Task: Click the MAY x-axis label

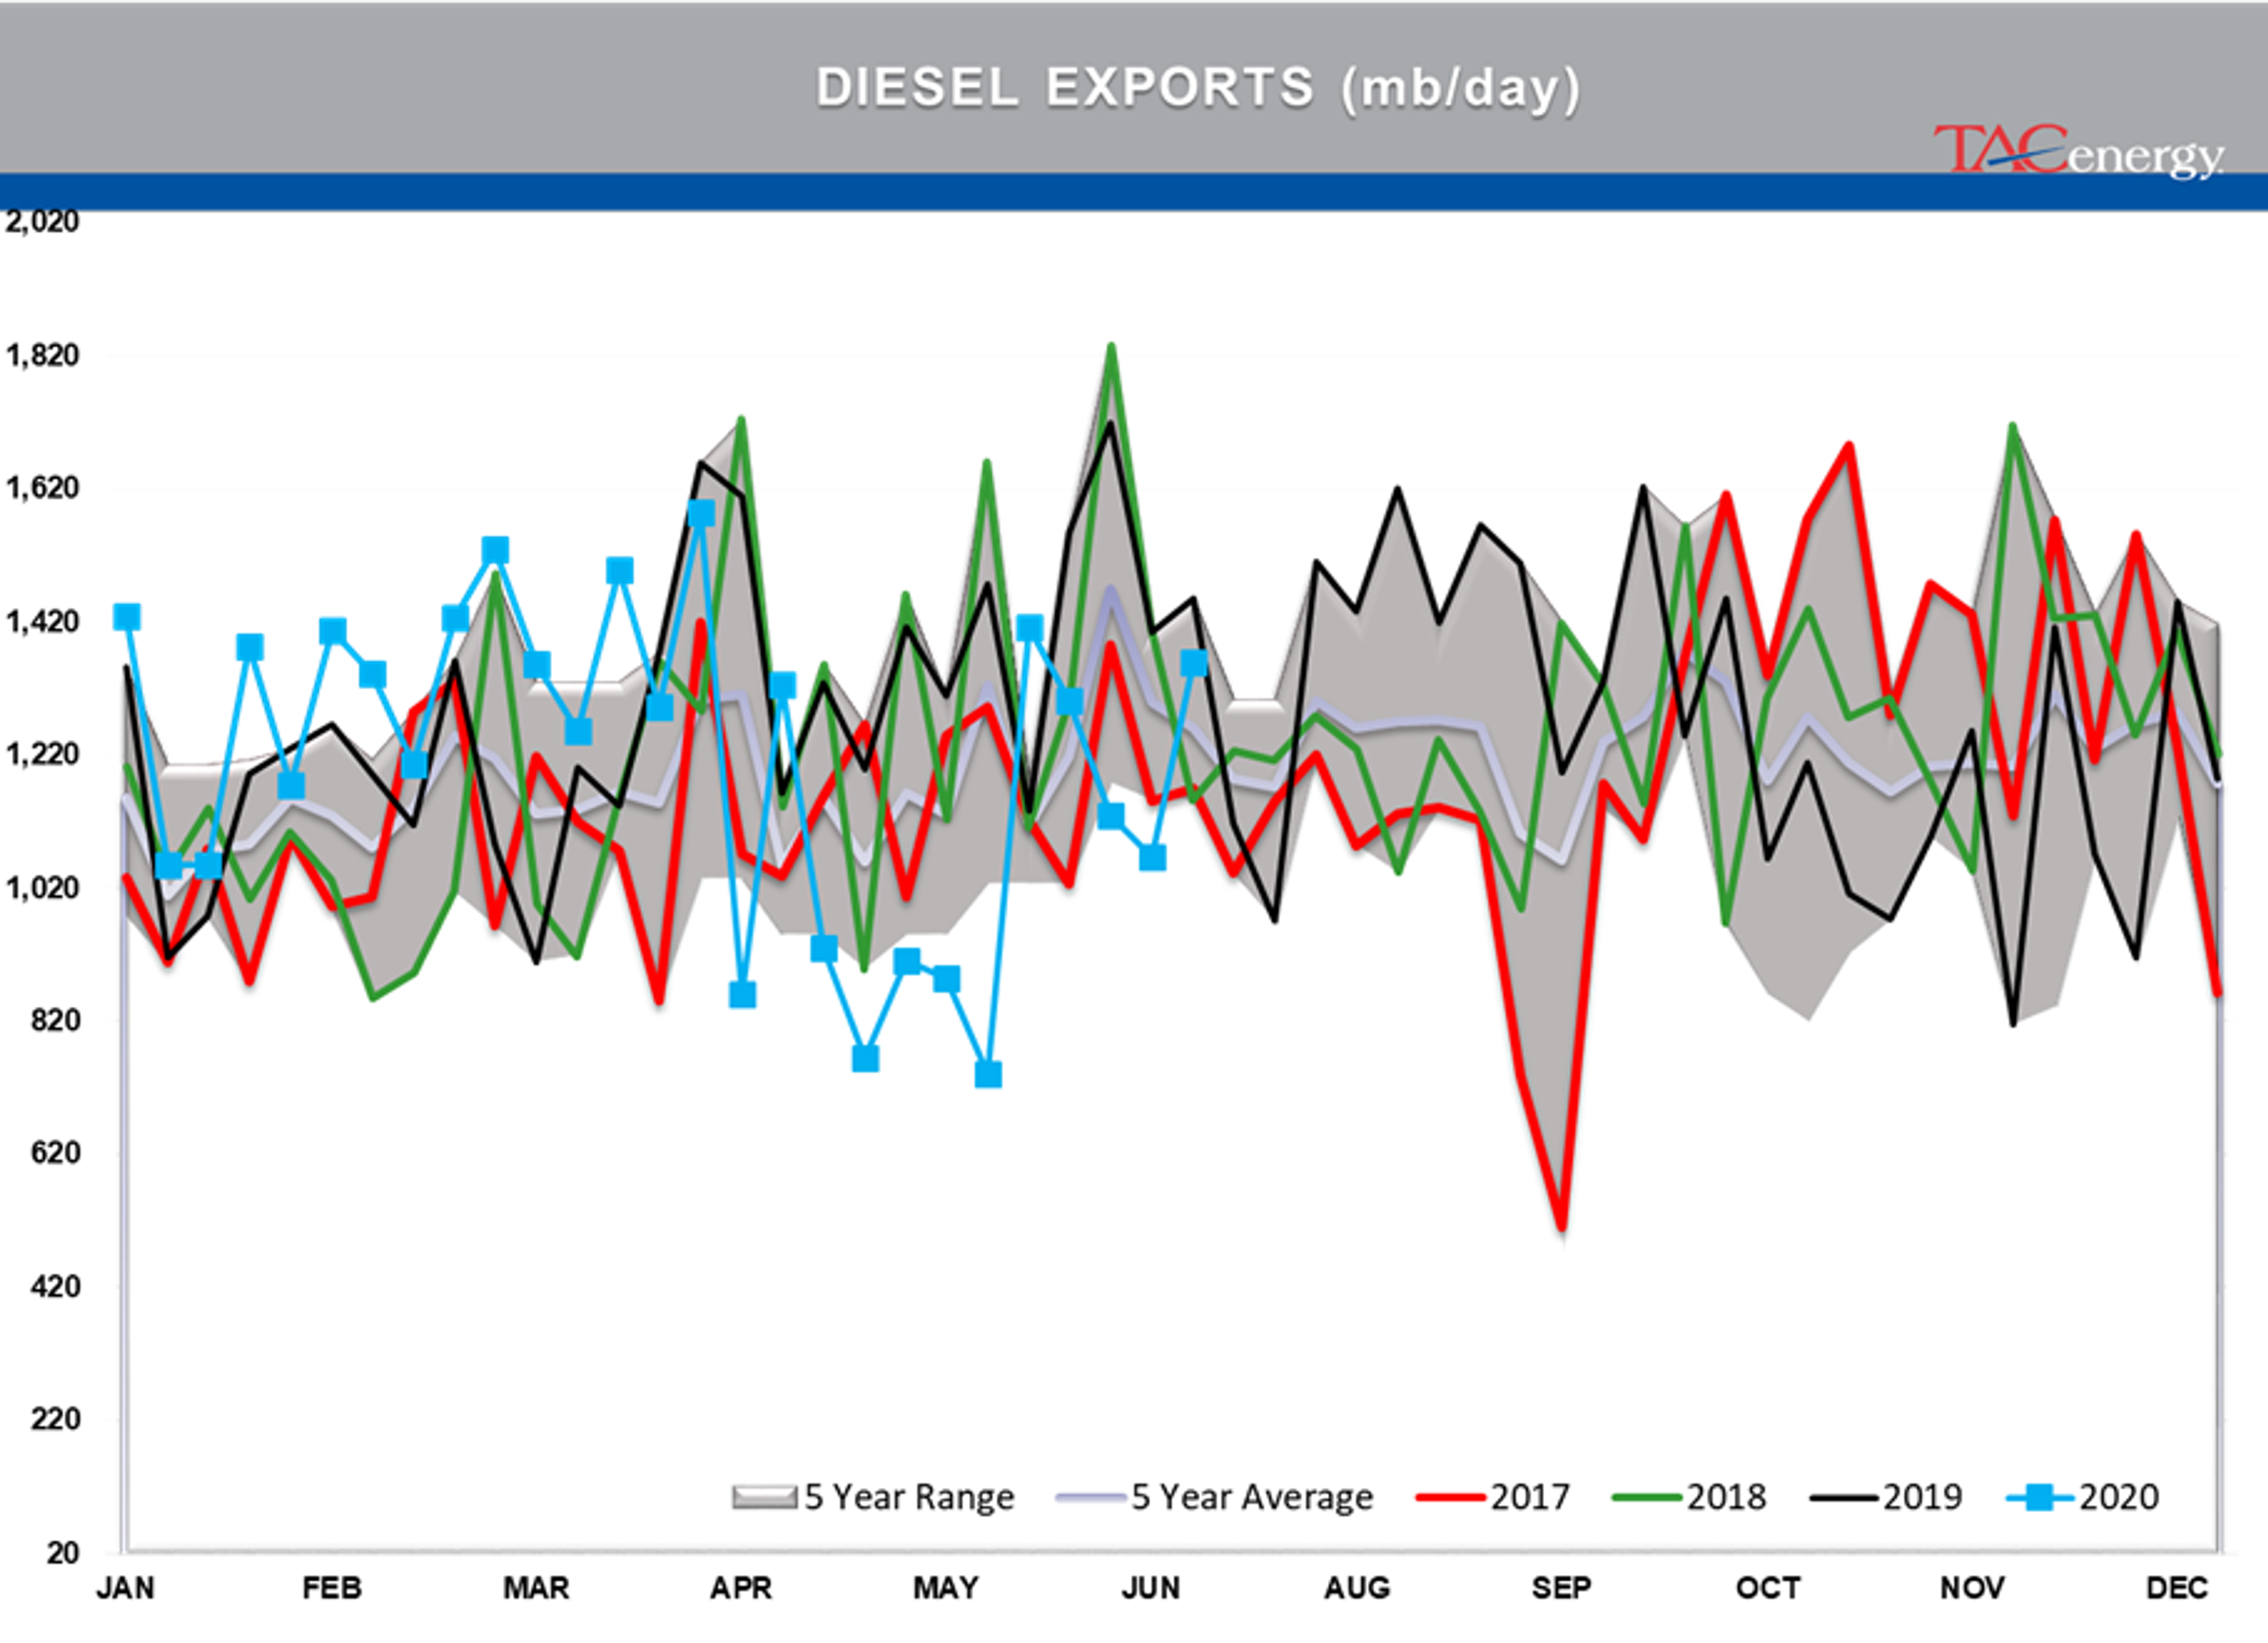Action: tap(946, 1588)
